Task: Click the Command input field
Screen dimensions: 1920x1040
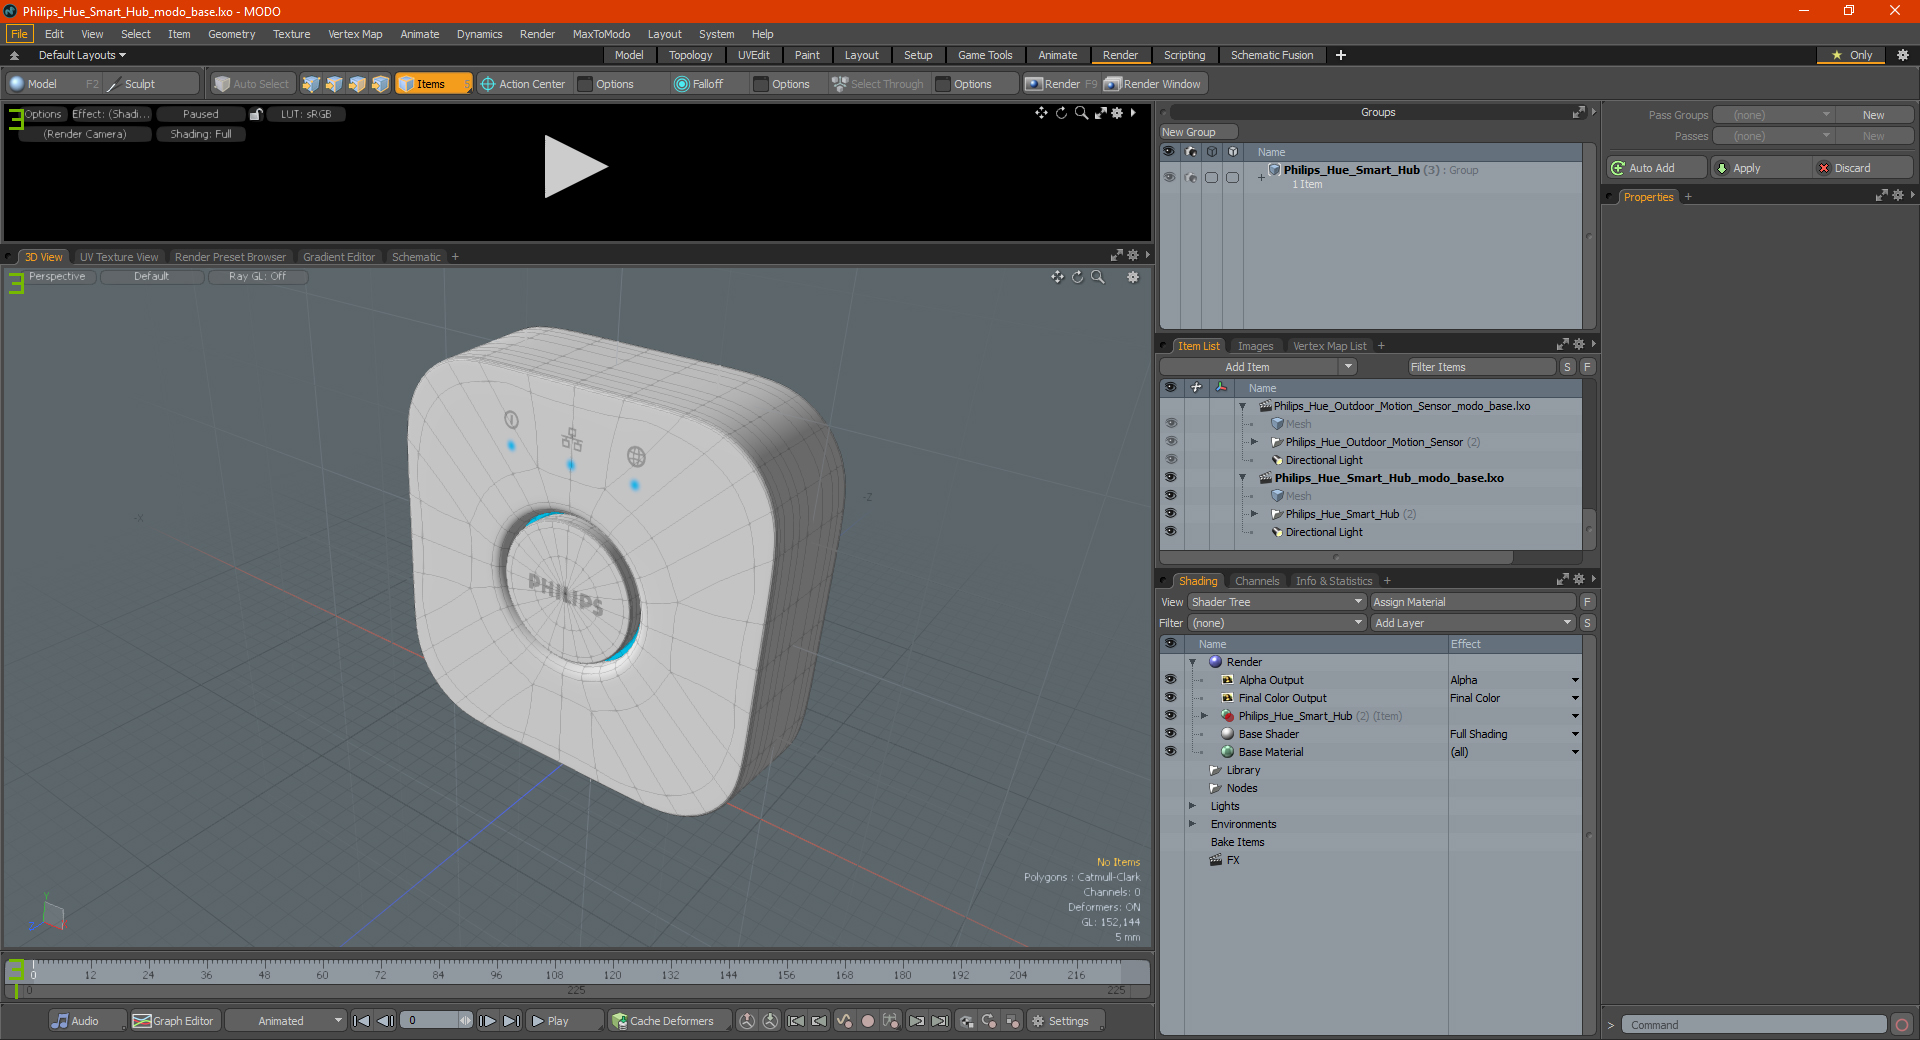Action: pos(1753,1025)
